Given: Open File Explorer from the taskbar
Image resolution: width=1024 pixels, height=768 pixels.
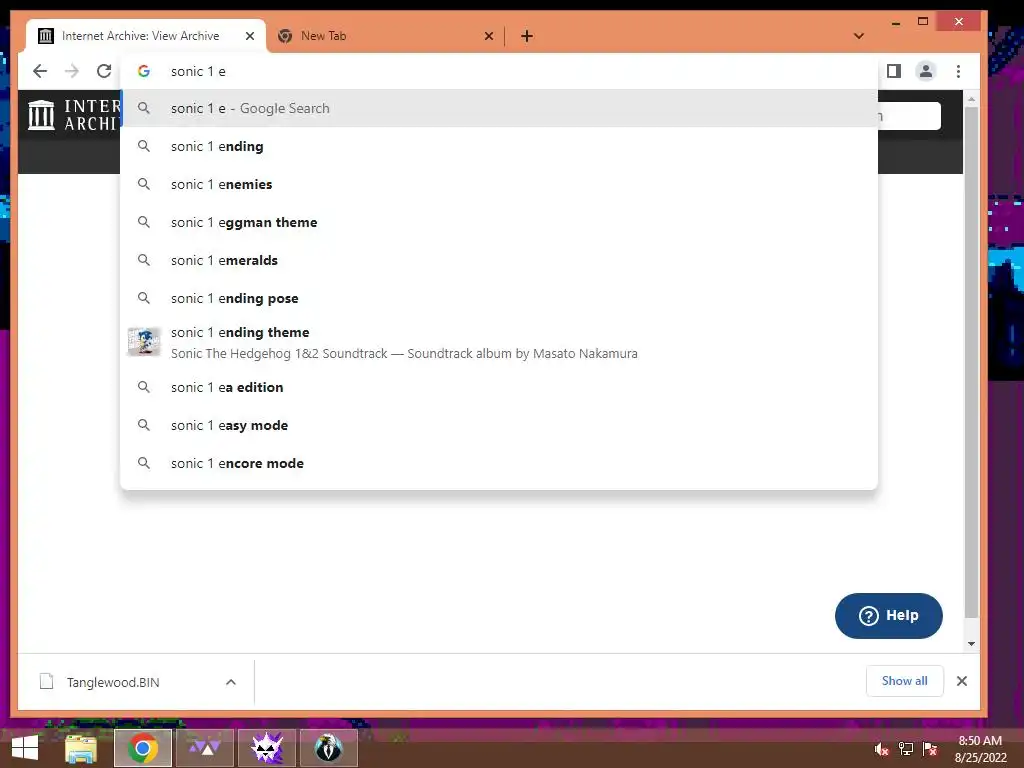Looking at the screenshot, I should coord(81,748).
